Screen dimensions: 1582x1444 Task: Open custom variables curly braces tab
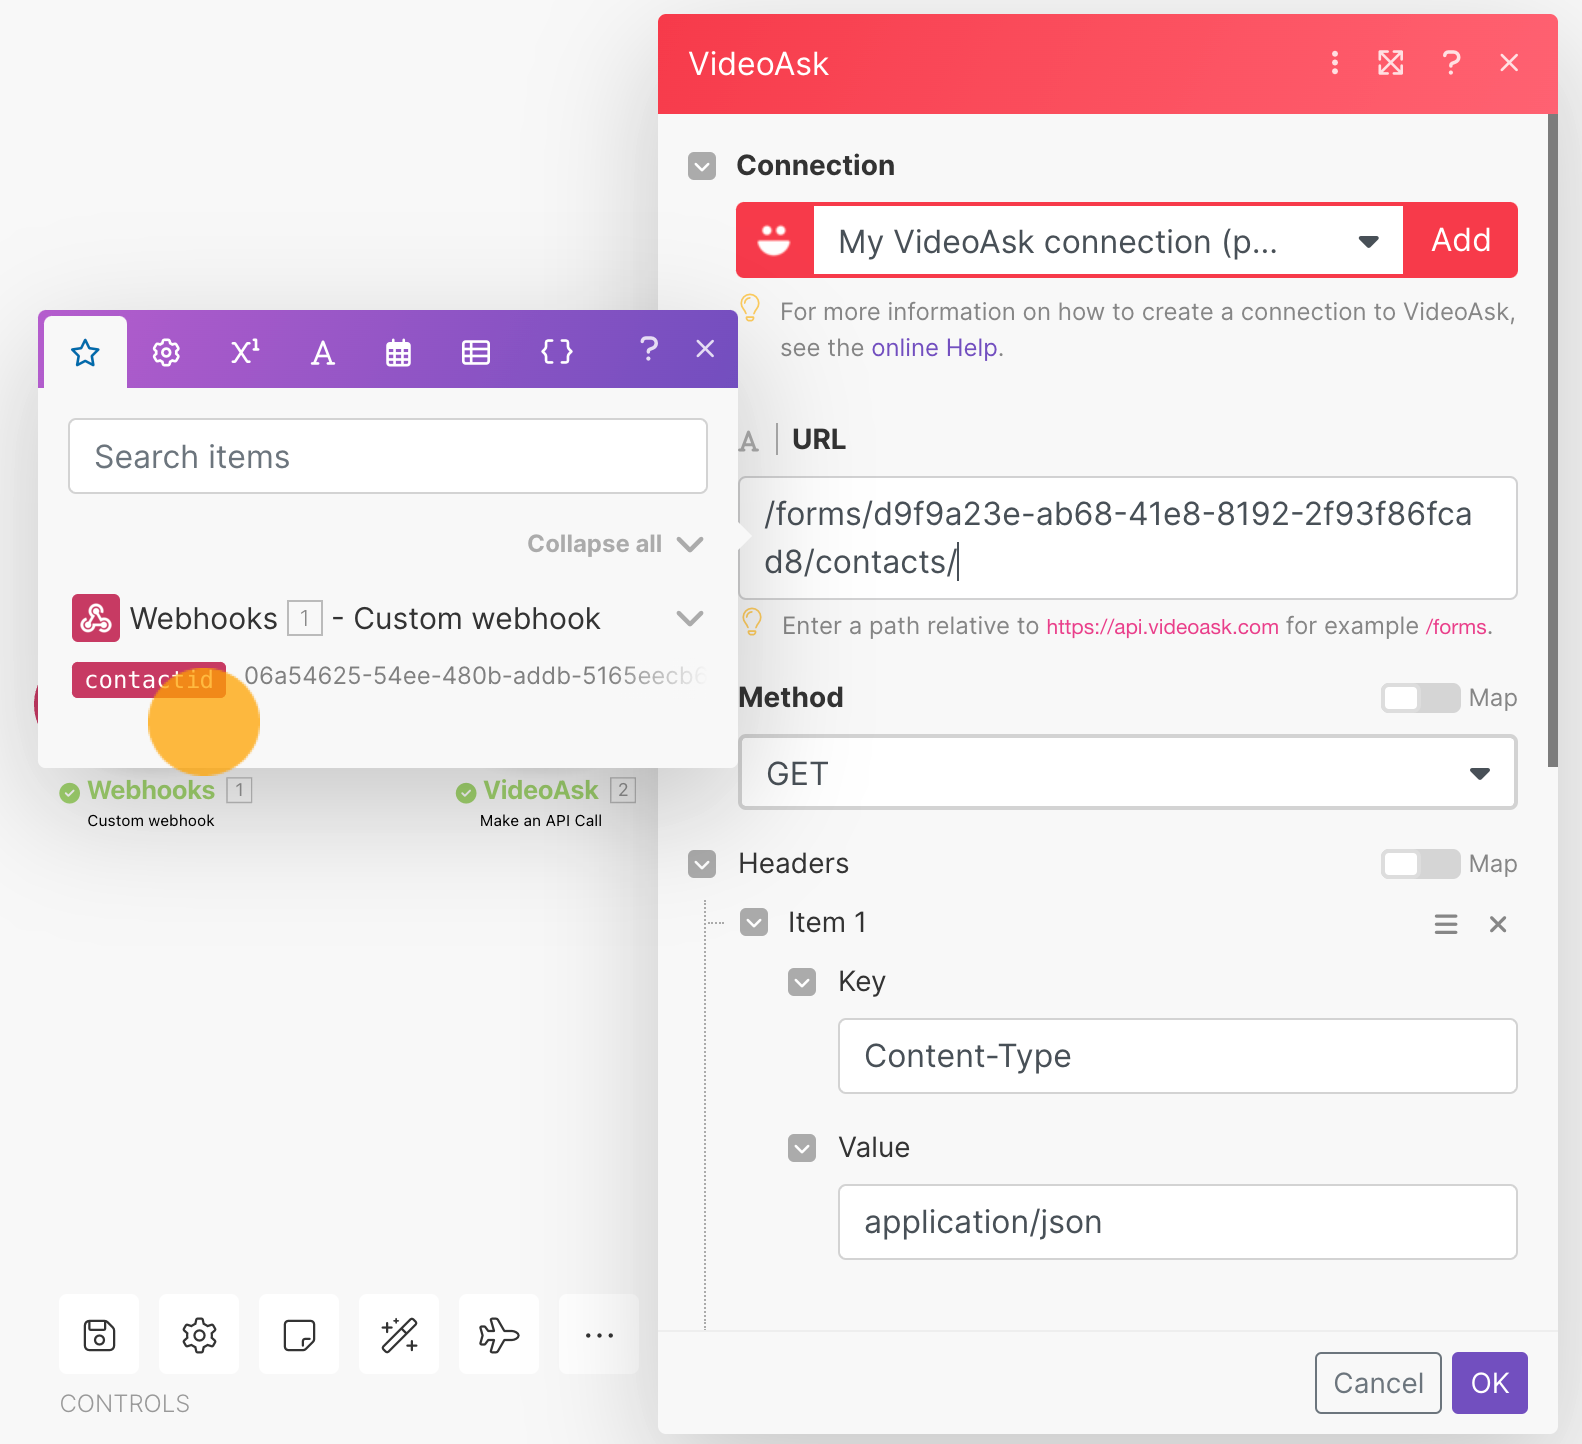tap(557, 352)
